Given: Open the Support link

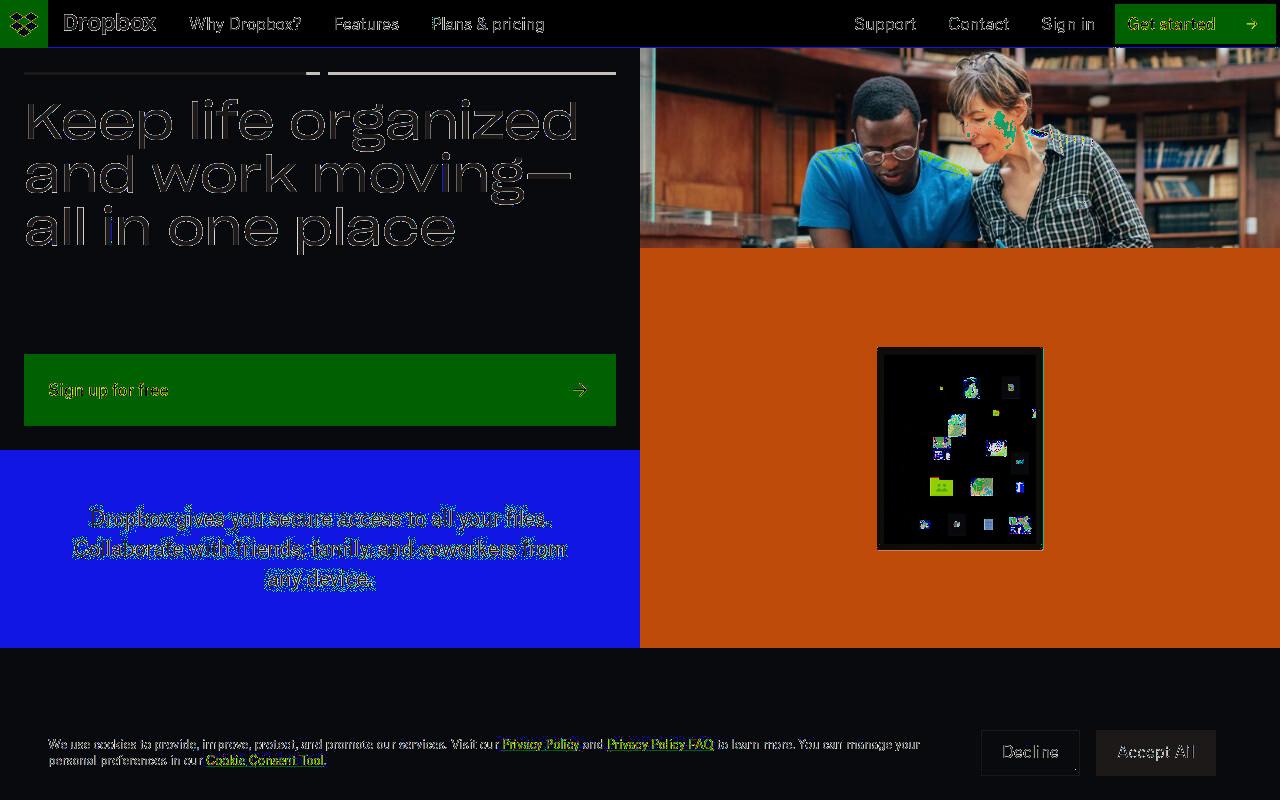Looking at the screenshot, I should pos(885,24).
